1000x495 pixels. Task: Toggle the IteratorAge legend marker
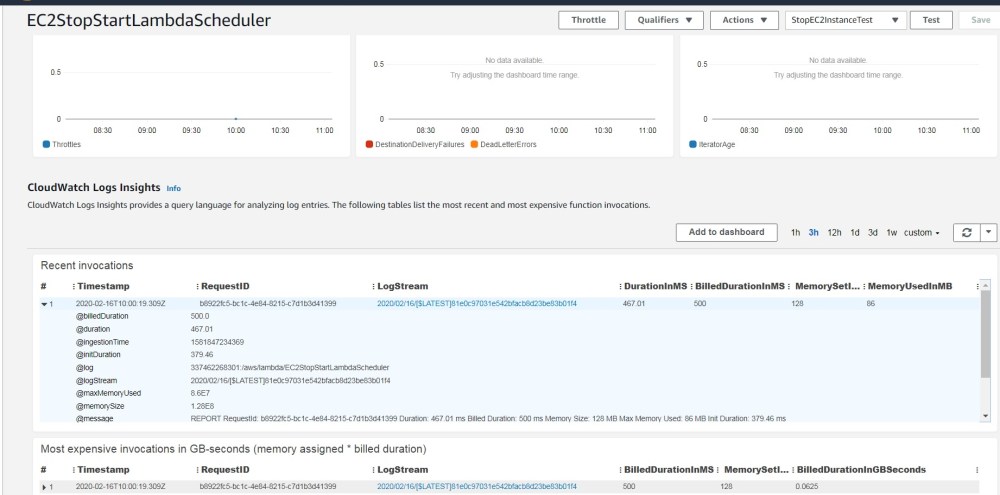[x=692, y=144]
